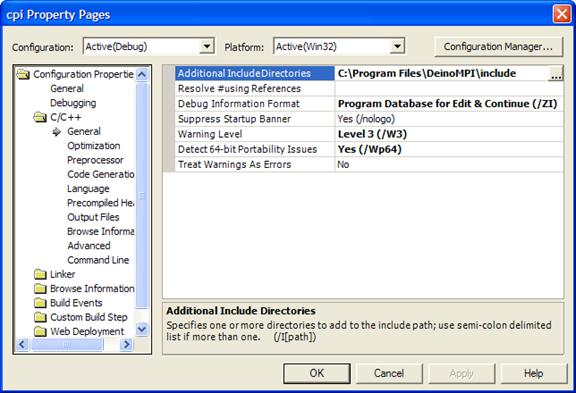
Task: Select the Resolve #using References property
Action: pos(255,89)
